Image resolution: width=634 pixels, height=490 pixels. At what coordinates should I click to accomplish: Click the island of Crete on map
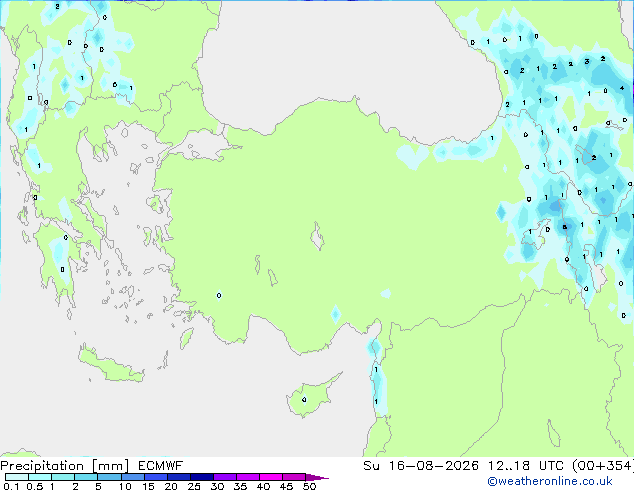[x=110, y=364]
